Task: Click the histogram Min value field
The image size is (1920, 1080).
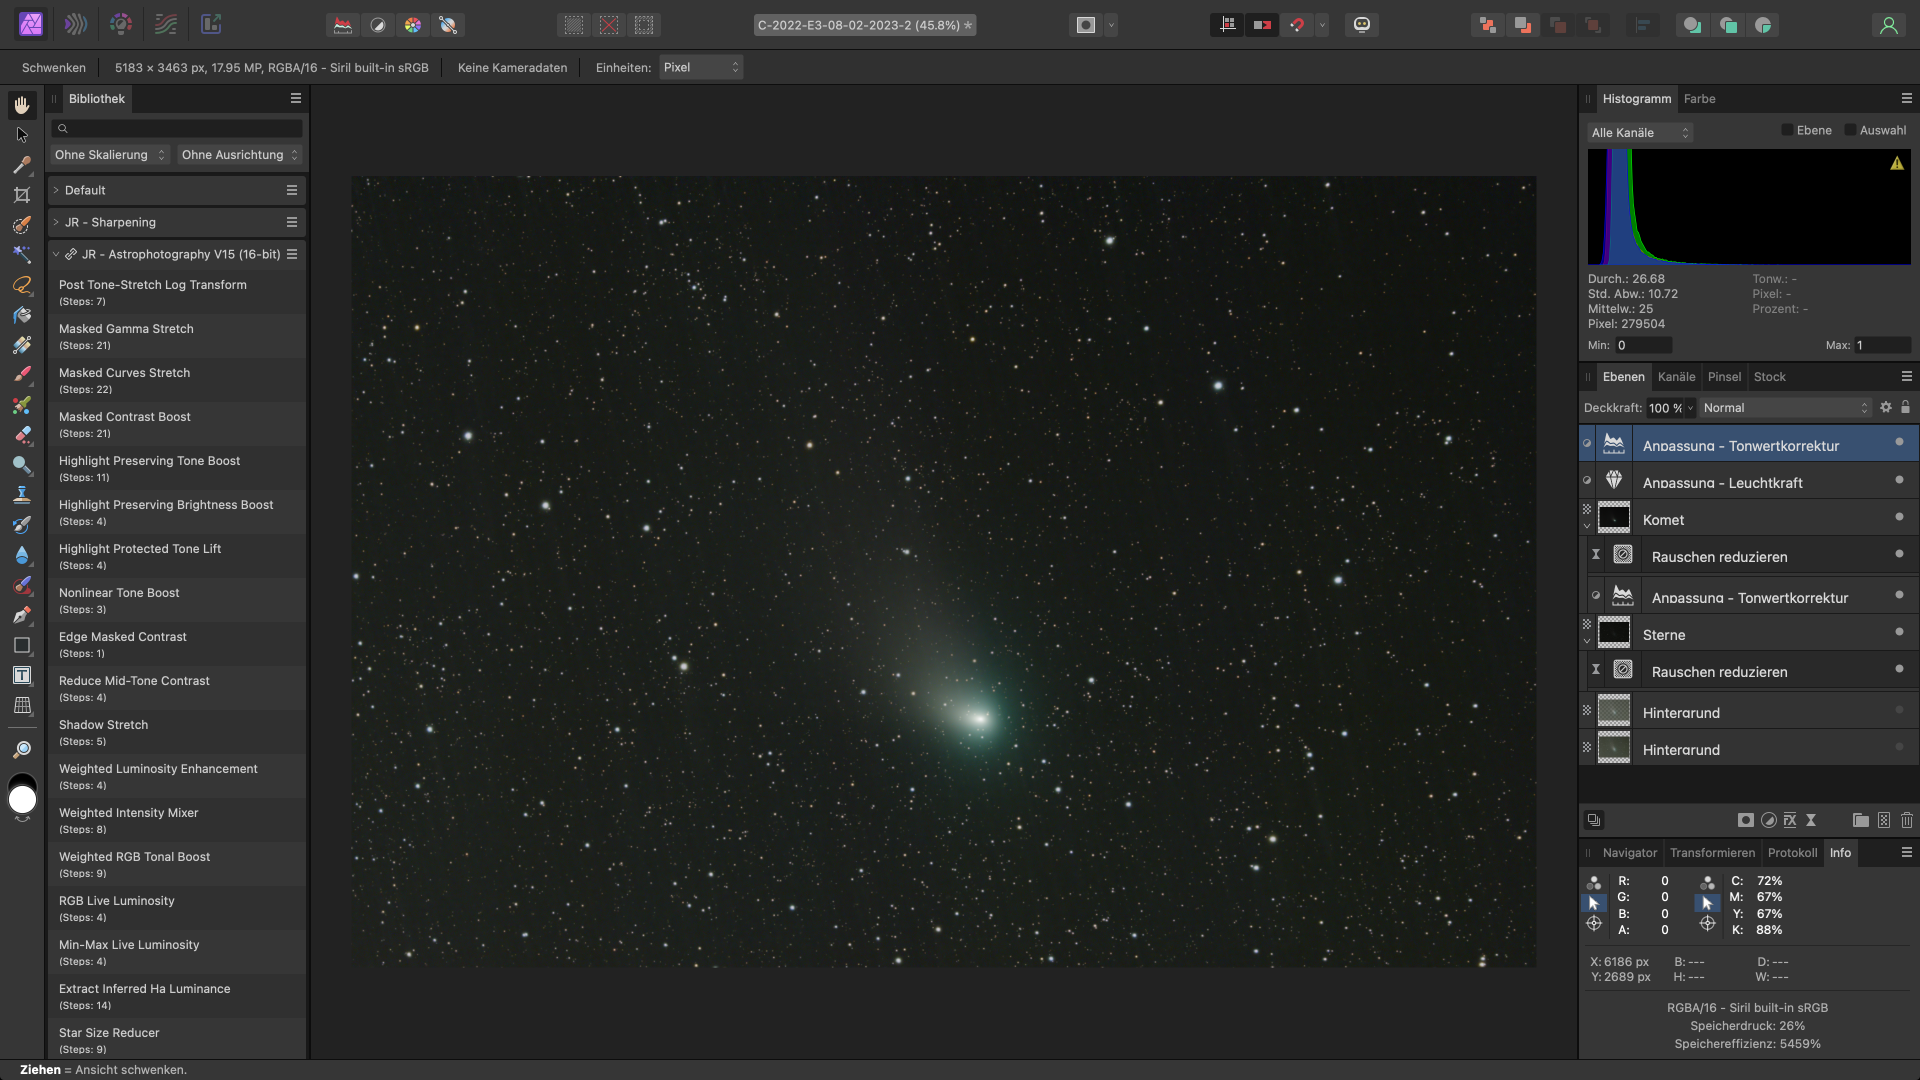Action: pos(1642,345)
